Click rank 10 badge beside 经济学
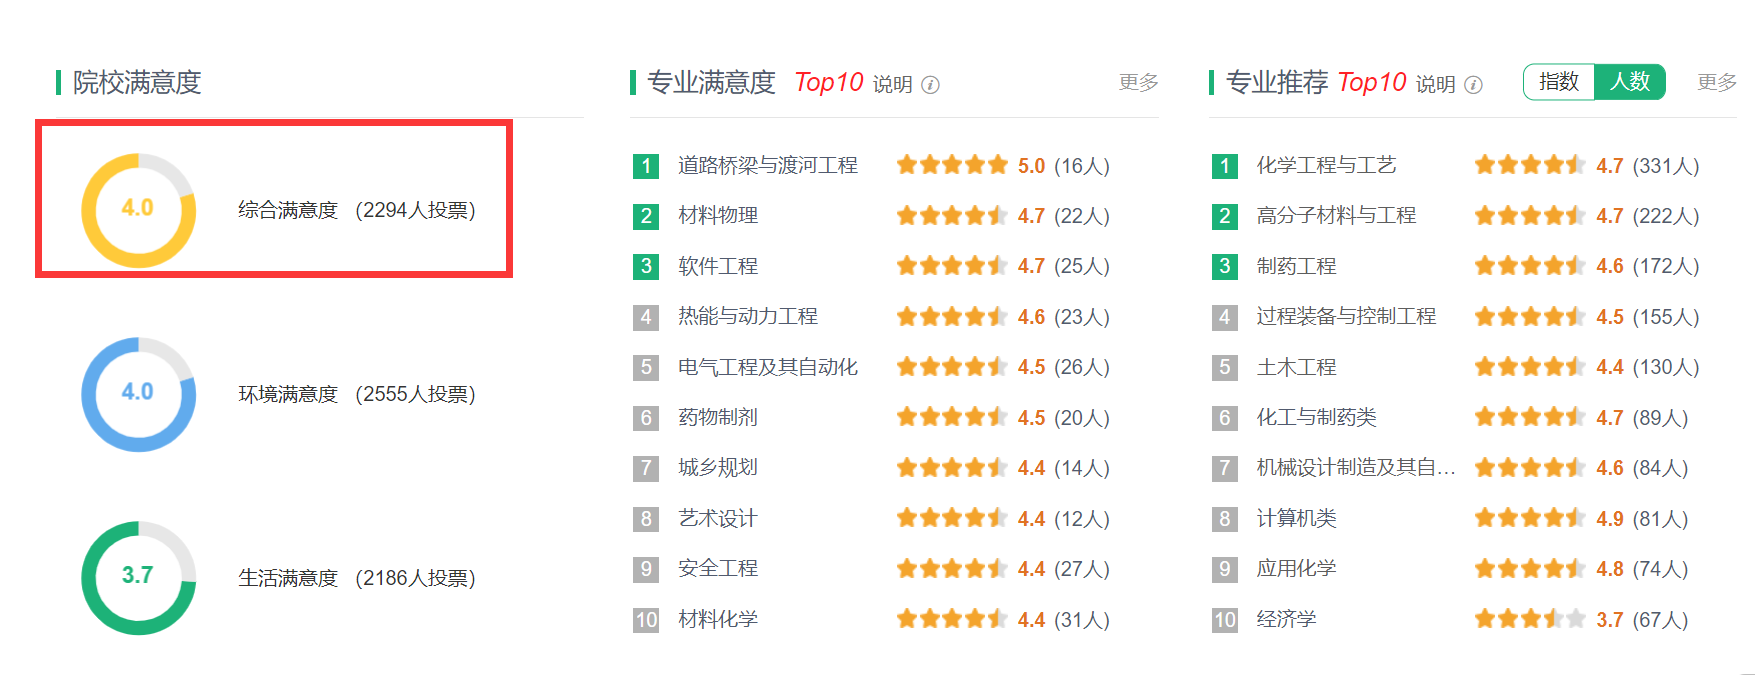The width and height of the screenshot is (1755, 675). [1225, 620]
